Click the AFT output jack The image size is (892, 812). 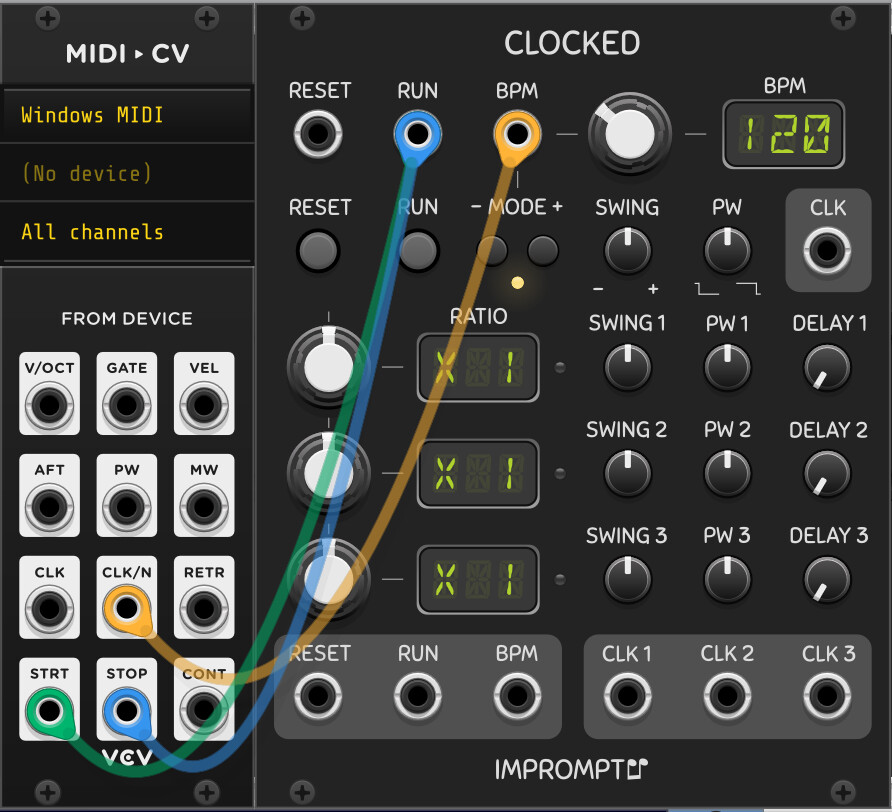(49, 507)
